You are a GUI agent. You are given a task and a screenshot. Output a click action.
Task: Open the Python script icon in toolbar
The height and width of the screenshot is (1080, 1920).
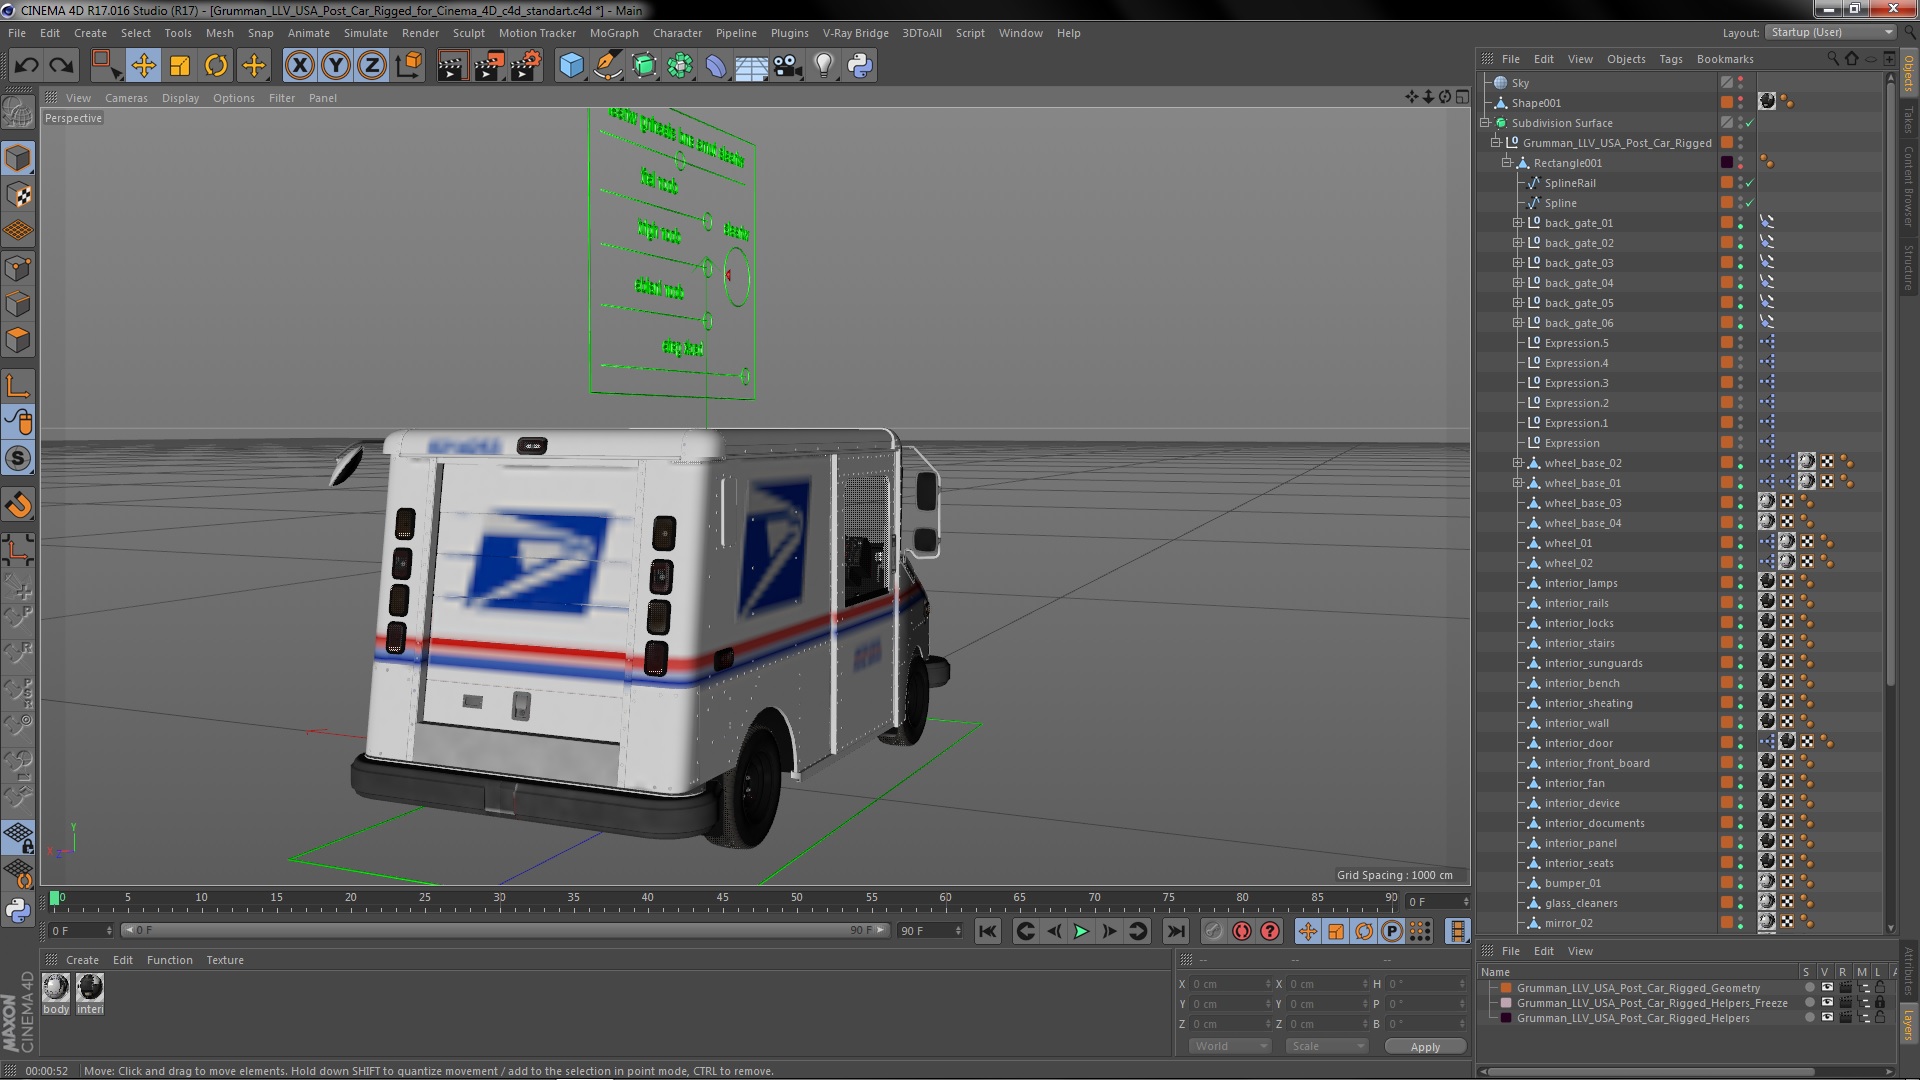(860, 66)
